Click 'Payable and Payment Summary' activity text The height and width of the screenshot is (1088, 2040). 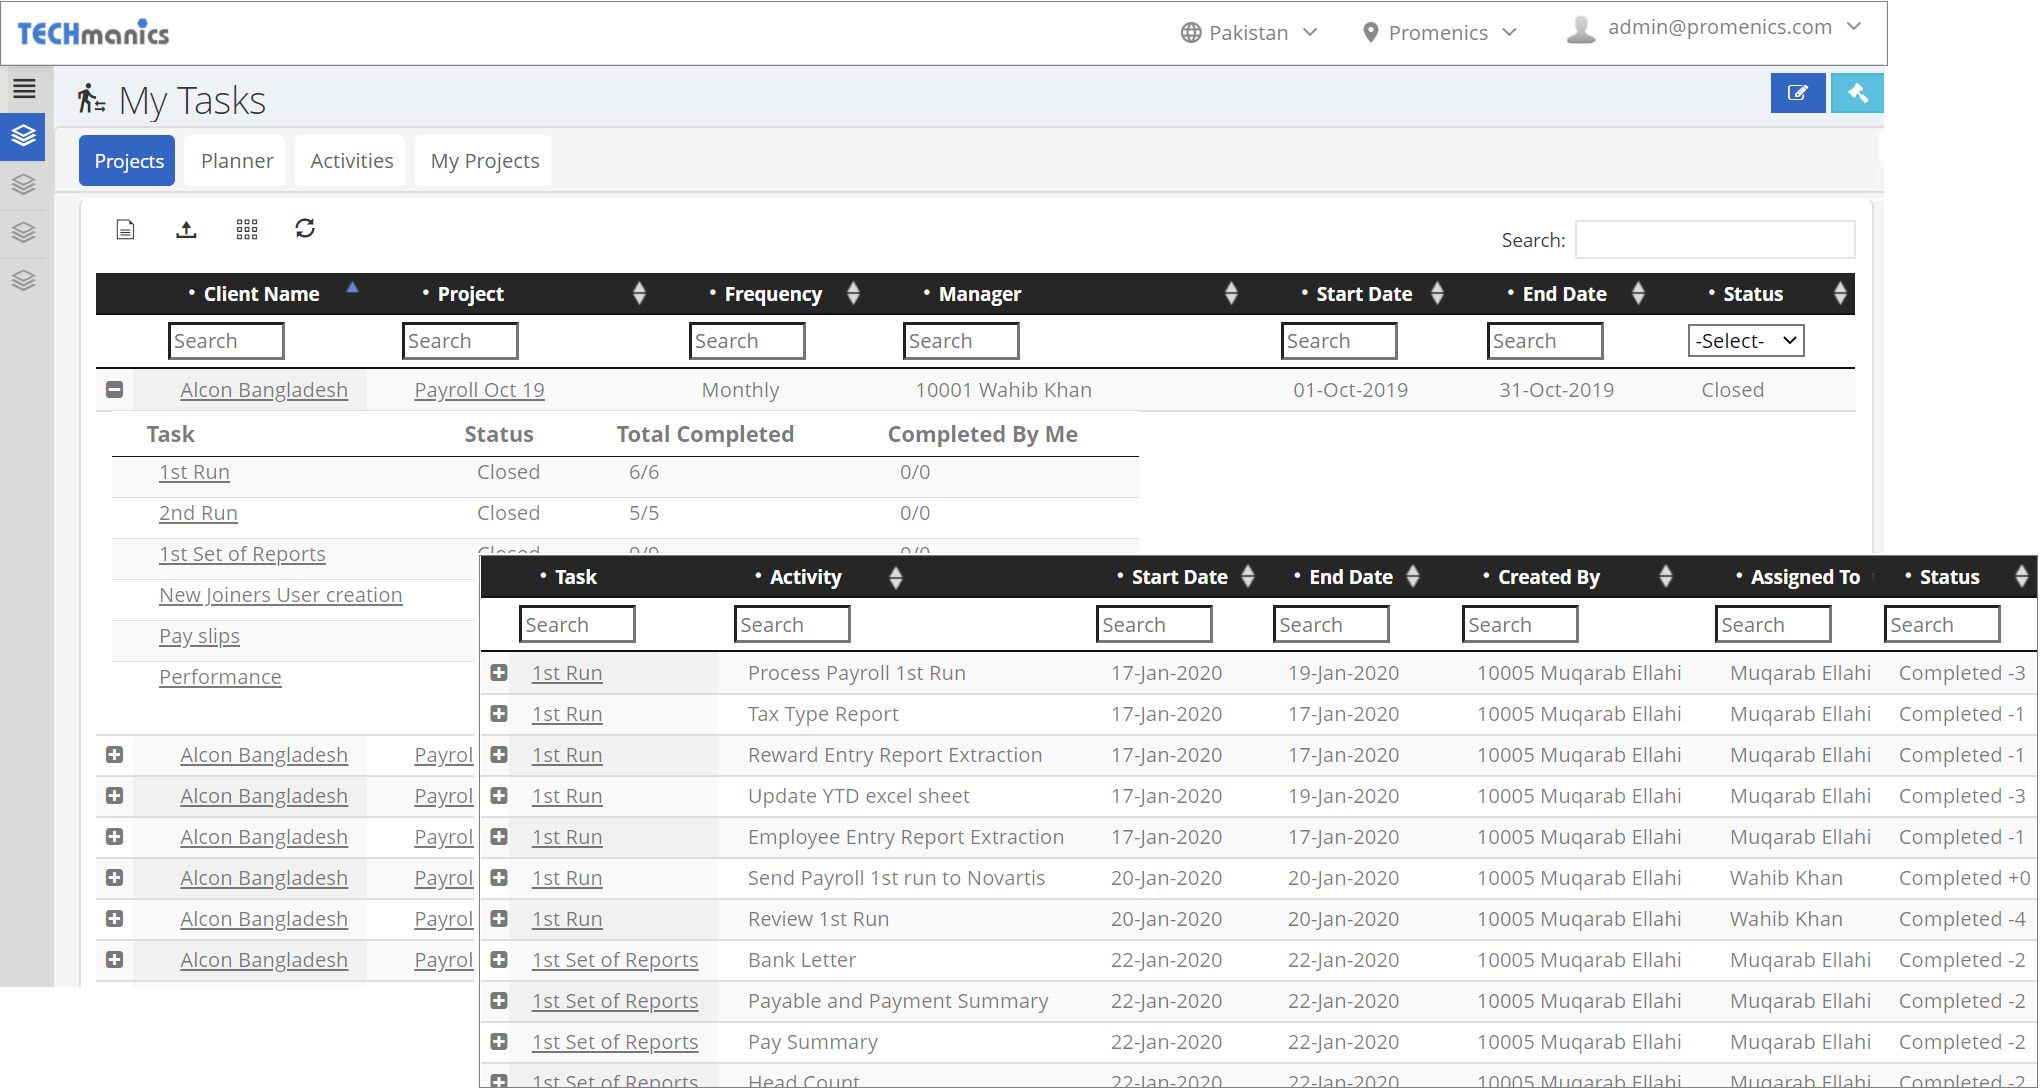coord(898,1001)
